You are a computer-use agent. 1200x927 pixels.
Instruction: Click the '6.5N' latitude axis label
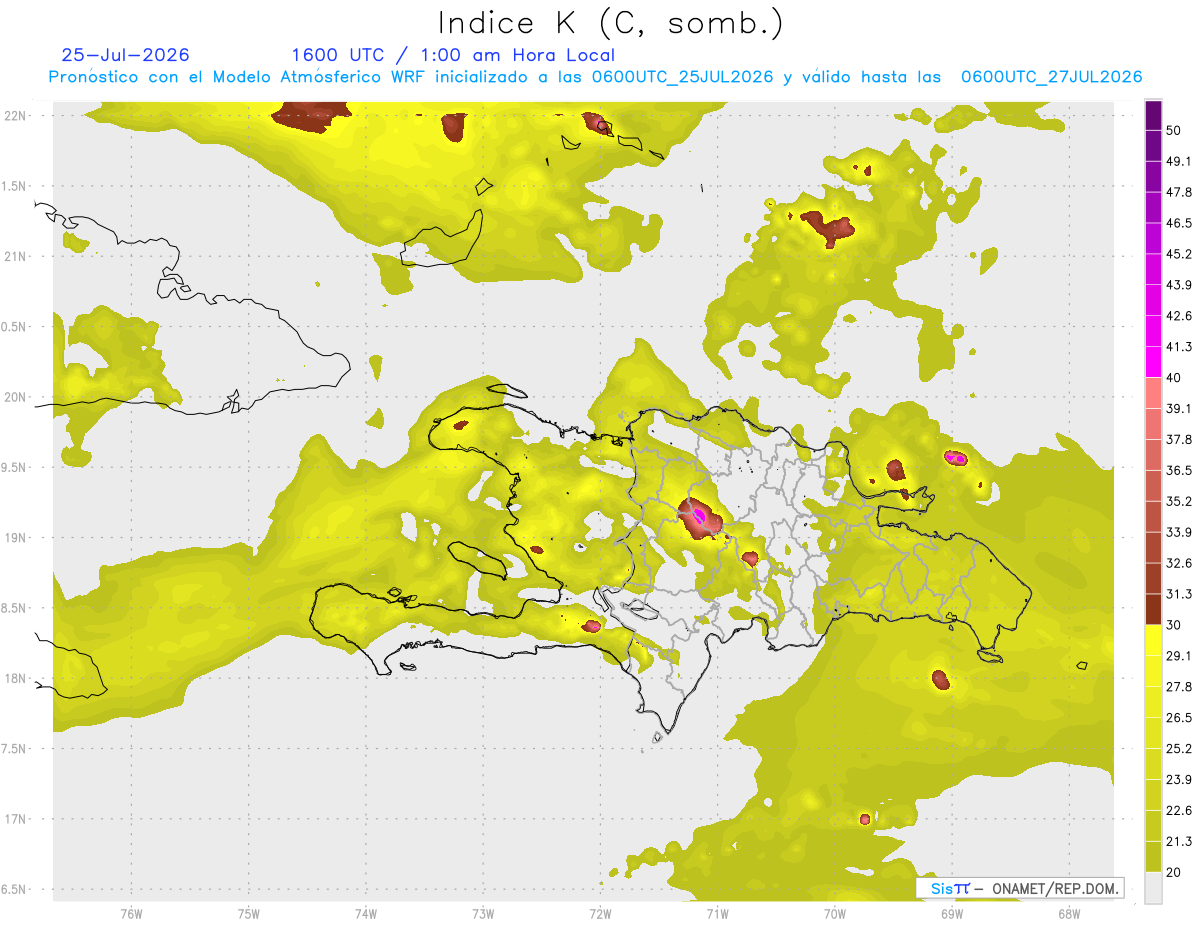tap(15, 889)
